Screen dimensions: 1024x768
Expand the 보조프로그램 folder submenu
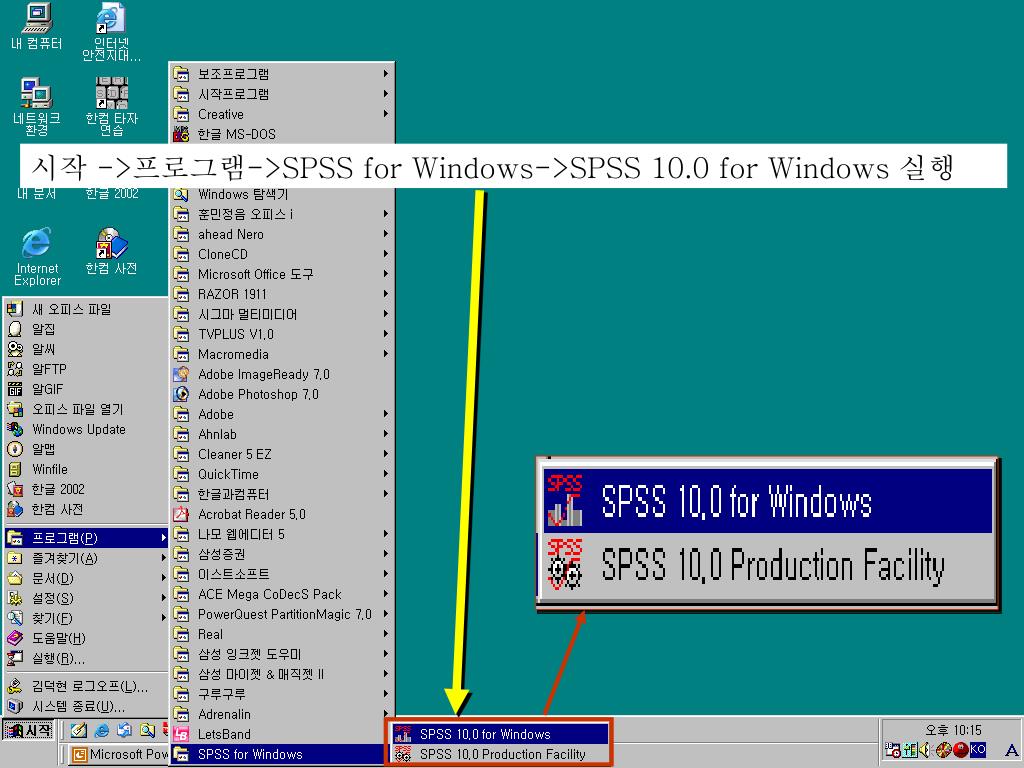pos(282,74)
